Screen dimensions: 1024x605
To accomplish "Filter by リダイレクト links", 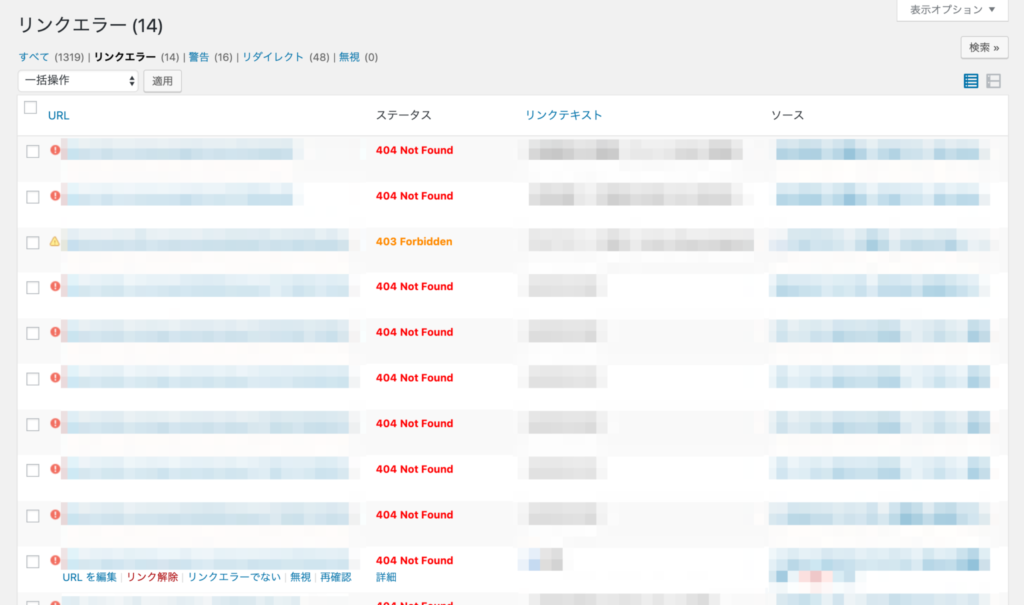I will 273,57.
